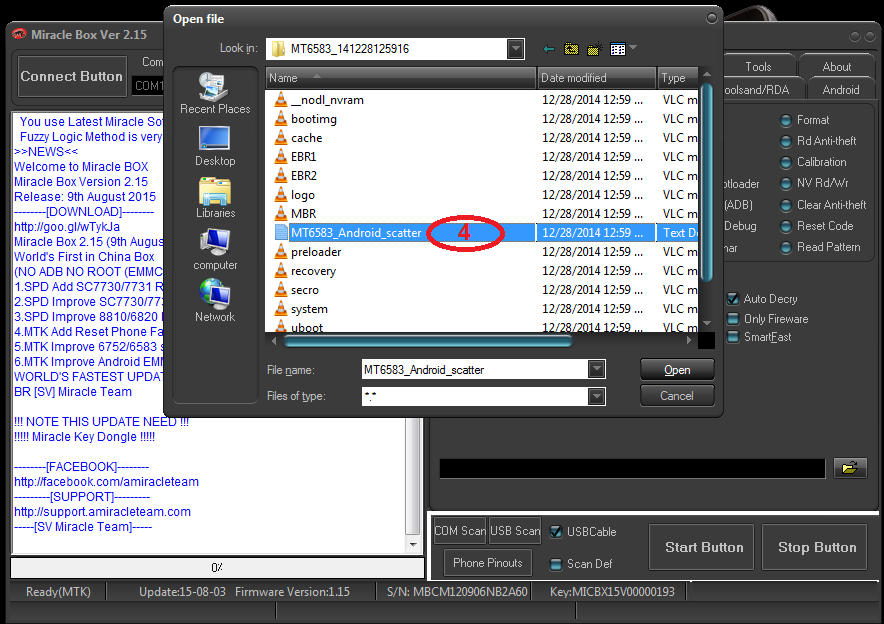The height and width of the screenshot is (624, 884).
Task: Click the Stop Button
Action: coord(815,547)
